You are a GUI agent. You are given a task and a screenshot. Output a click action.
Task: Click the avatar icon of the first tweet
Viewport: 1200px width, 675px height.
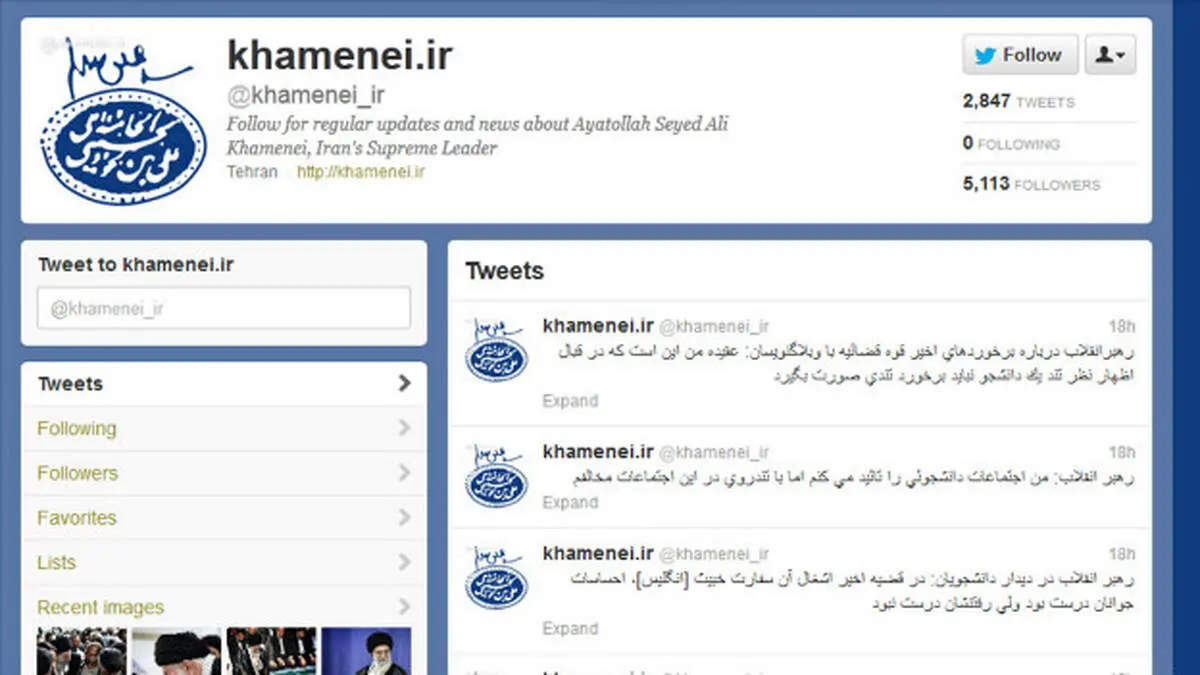[497, 349]
